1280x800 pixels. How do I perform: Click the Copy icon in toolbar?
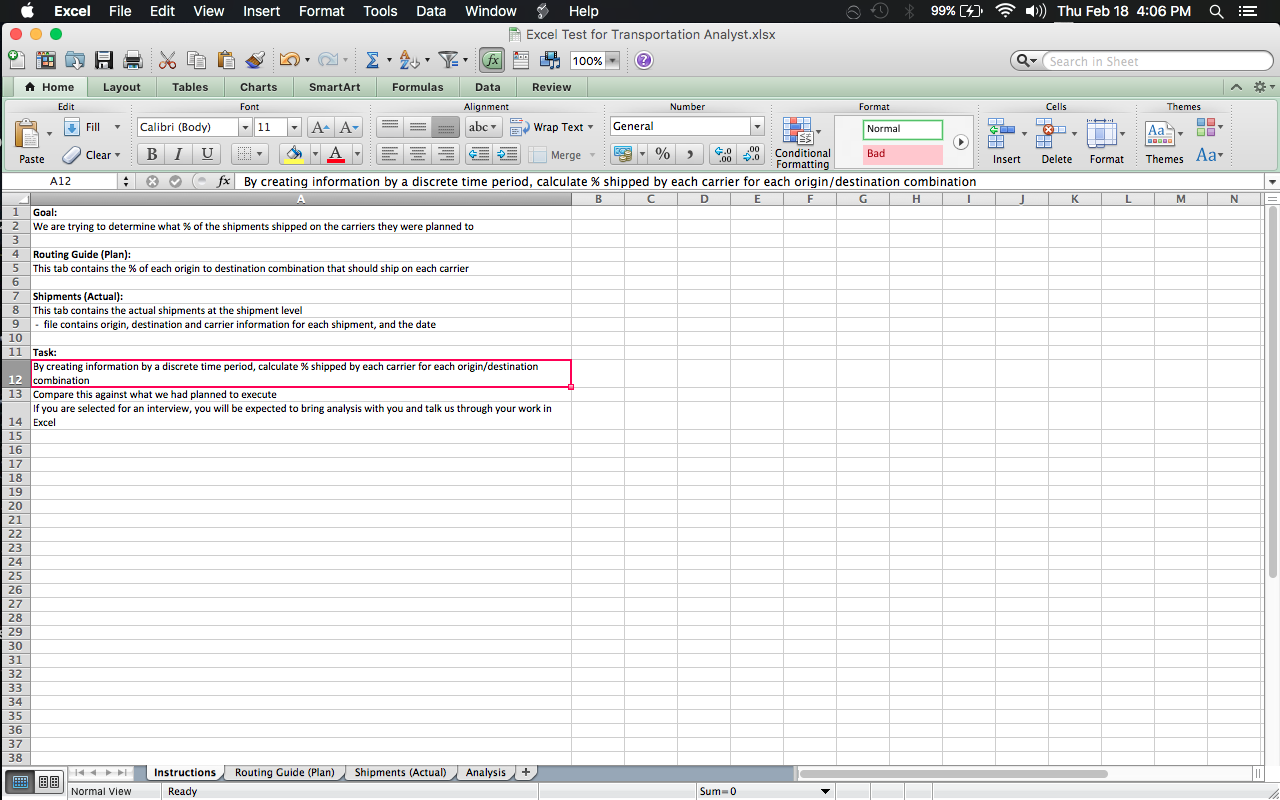click(196, 60)
